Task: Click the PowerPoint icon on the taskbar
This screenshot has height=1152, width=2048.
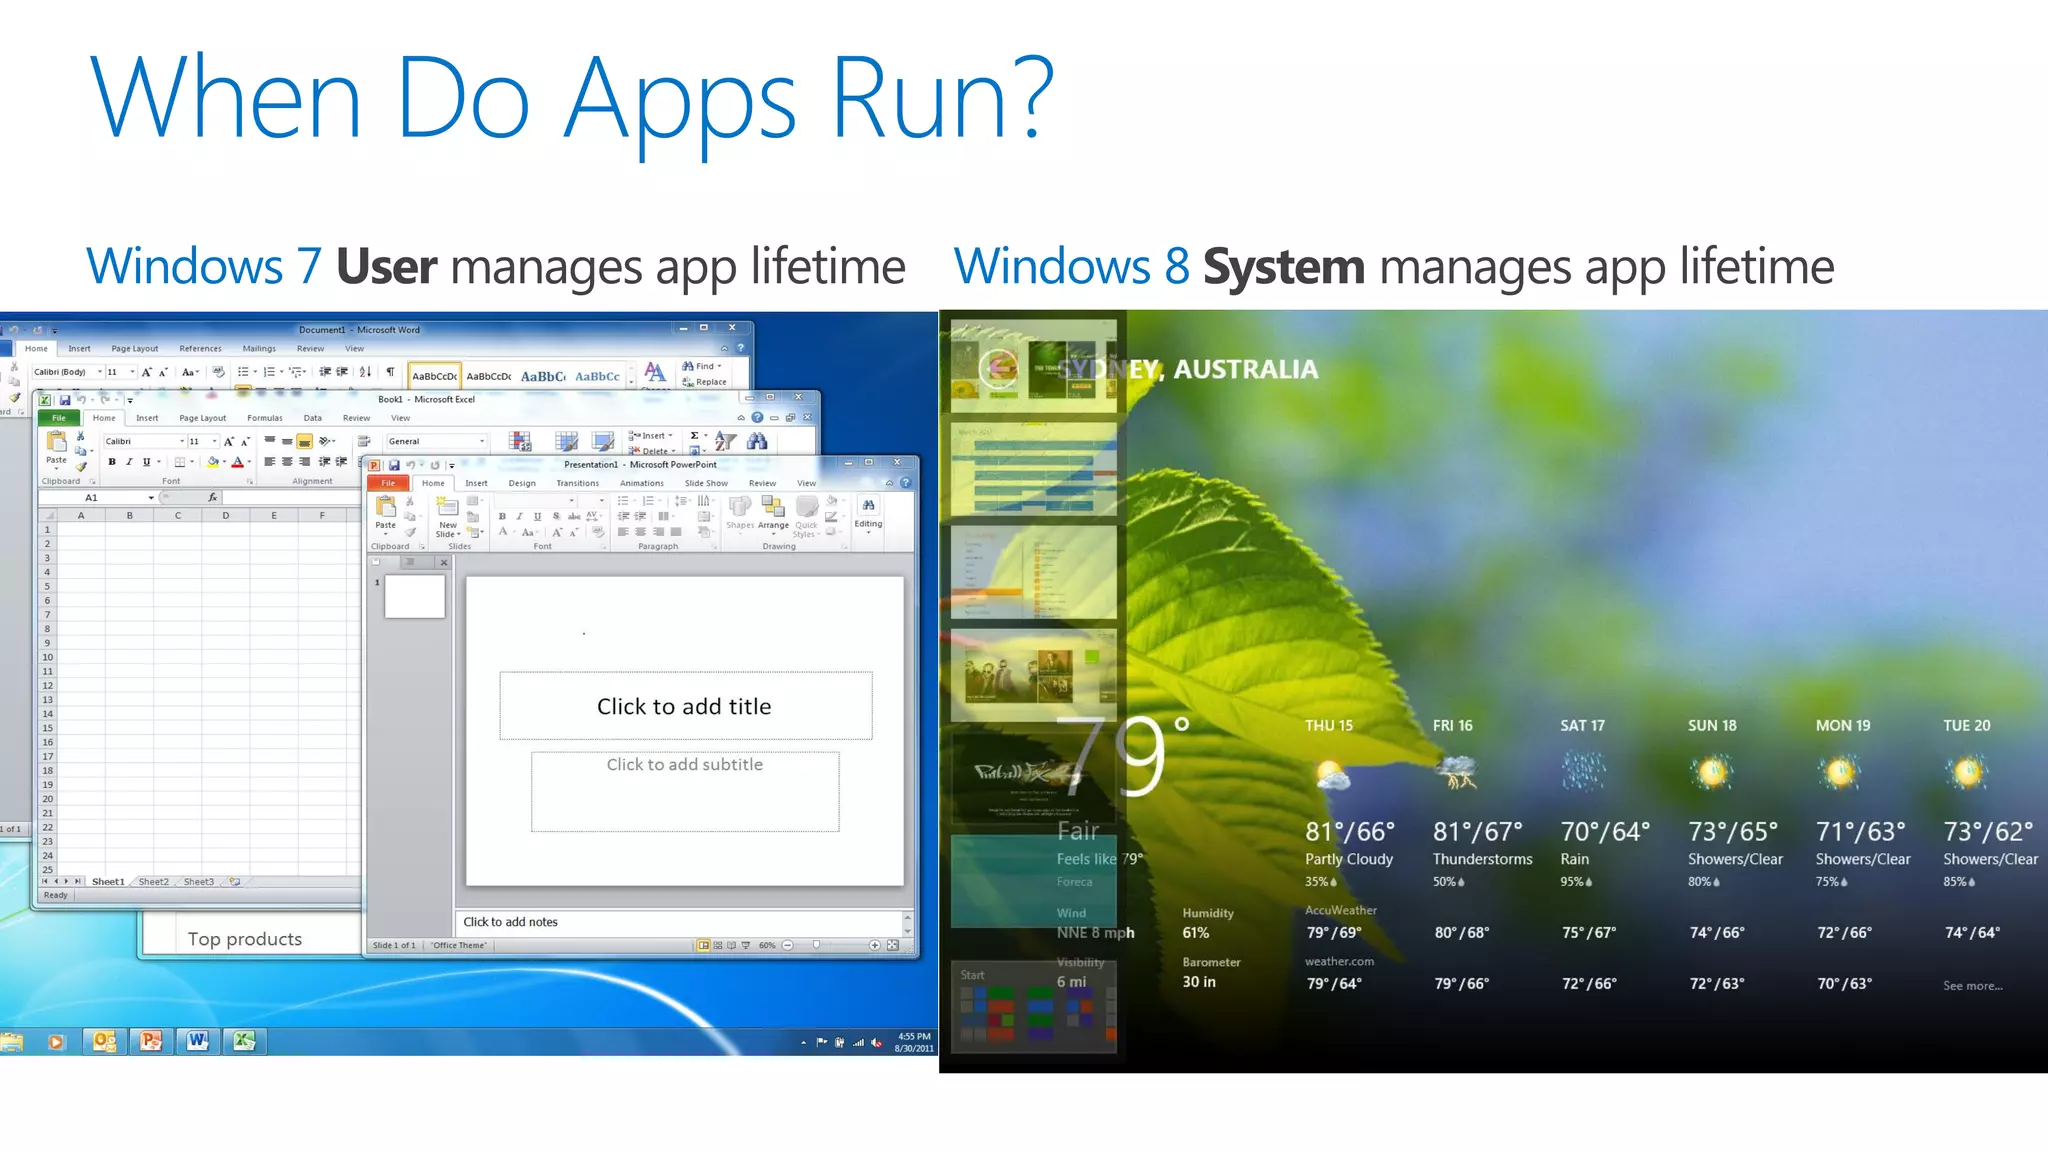Action: 151,1041
